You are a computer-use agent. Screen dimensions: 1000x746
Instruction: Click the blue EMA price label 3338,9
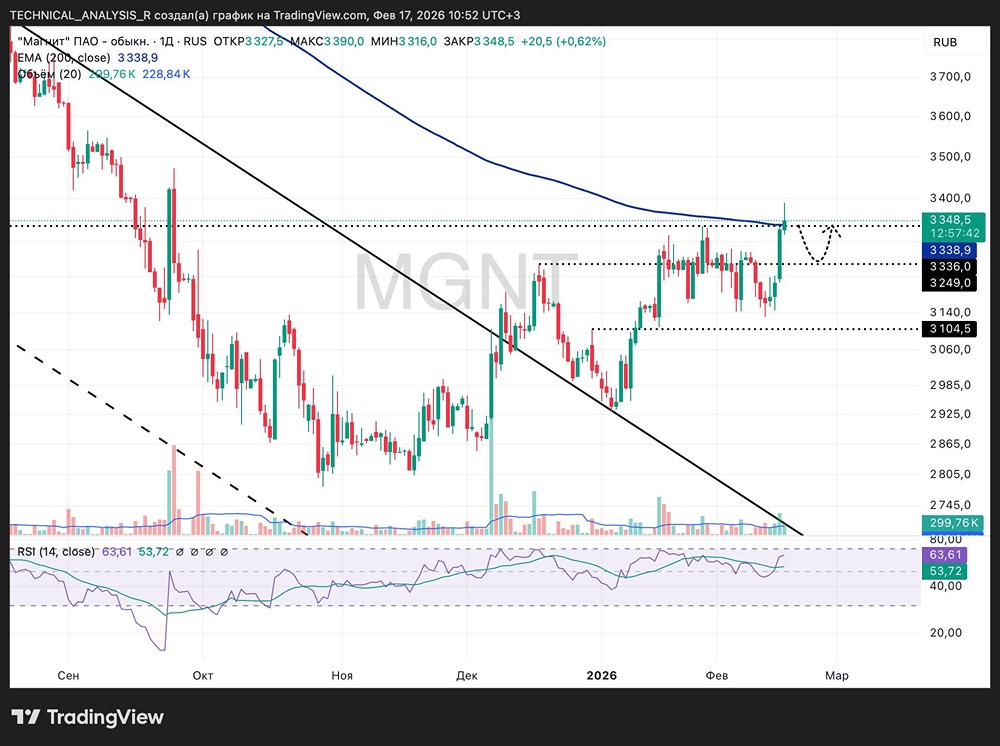950,250
